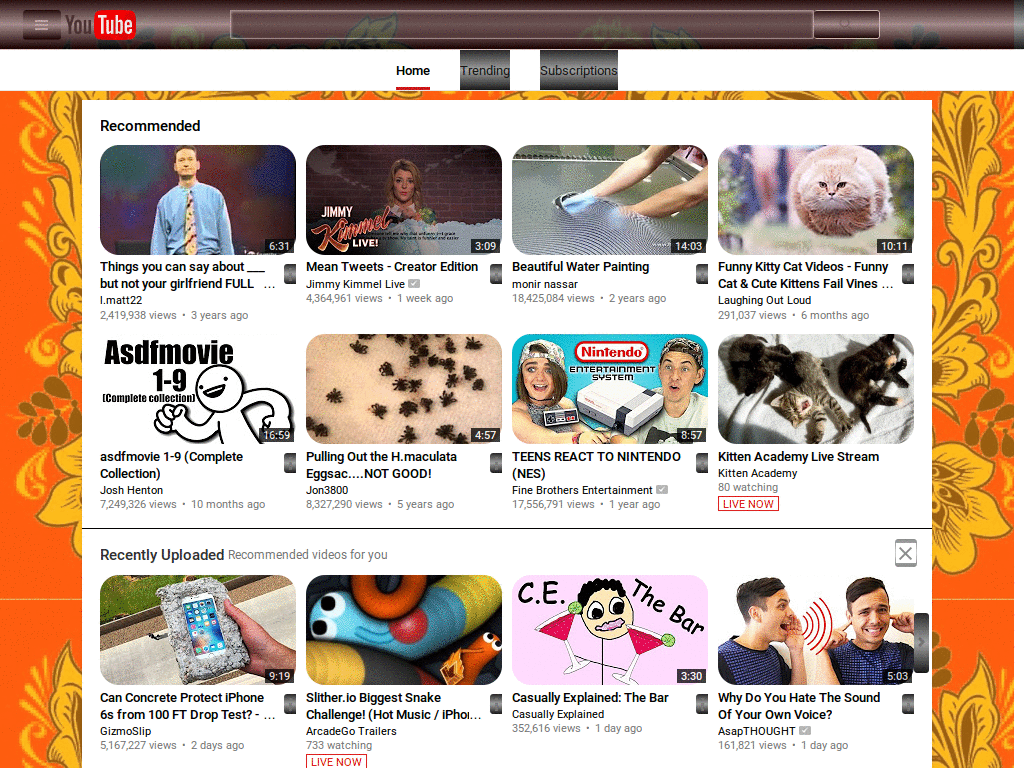Focus the YouTube search field
The width and height of the screenshot is (1024, 768).
point(522,25)
